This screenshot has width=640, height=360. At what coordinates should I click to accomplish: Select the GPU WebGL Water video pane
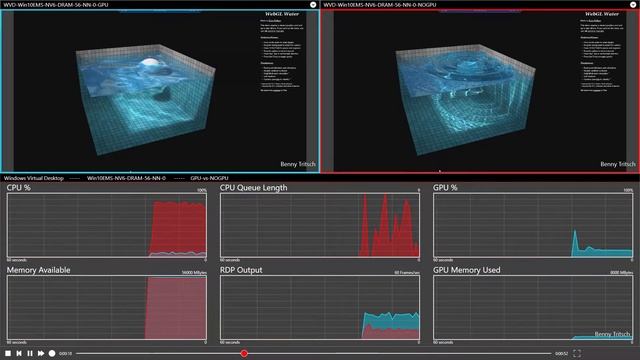pos(160,91)
